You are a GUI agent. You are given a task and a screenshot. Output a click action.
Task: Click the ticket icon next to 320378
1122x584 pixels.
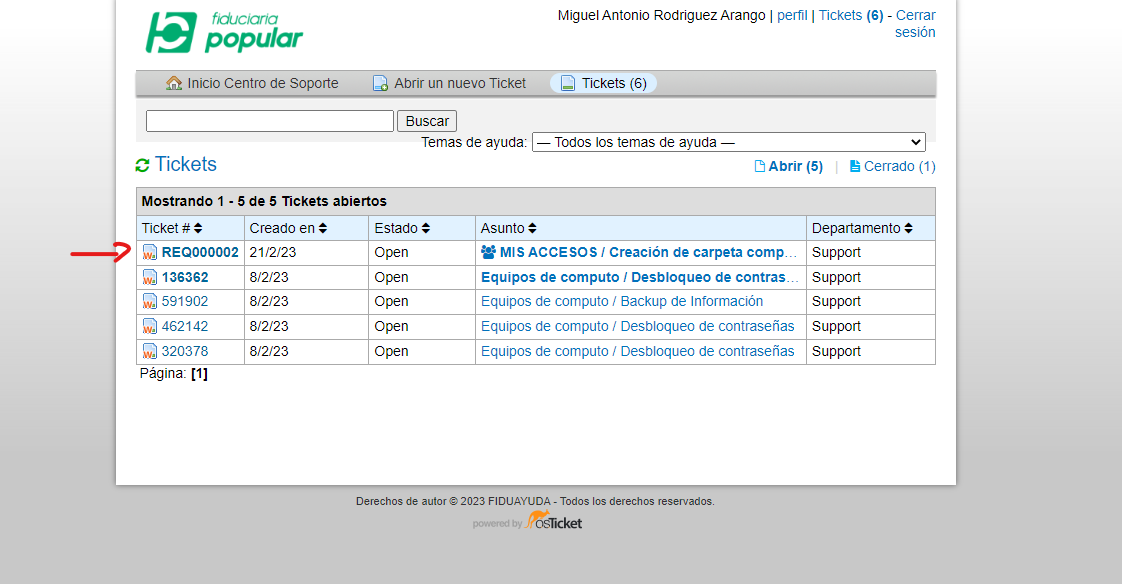(150, 351)
